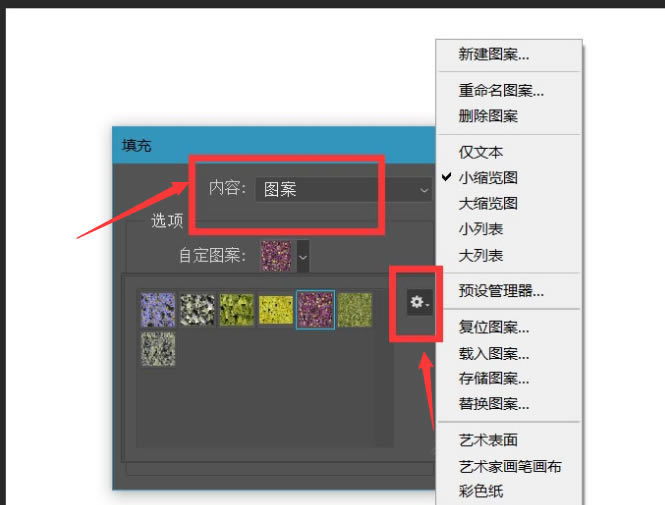Load the 艺术表面 pattern set
Viewport: 665px width, 505px height.
pyautogui.click(x=509, y=440)
